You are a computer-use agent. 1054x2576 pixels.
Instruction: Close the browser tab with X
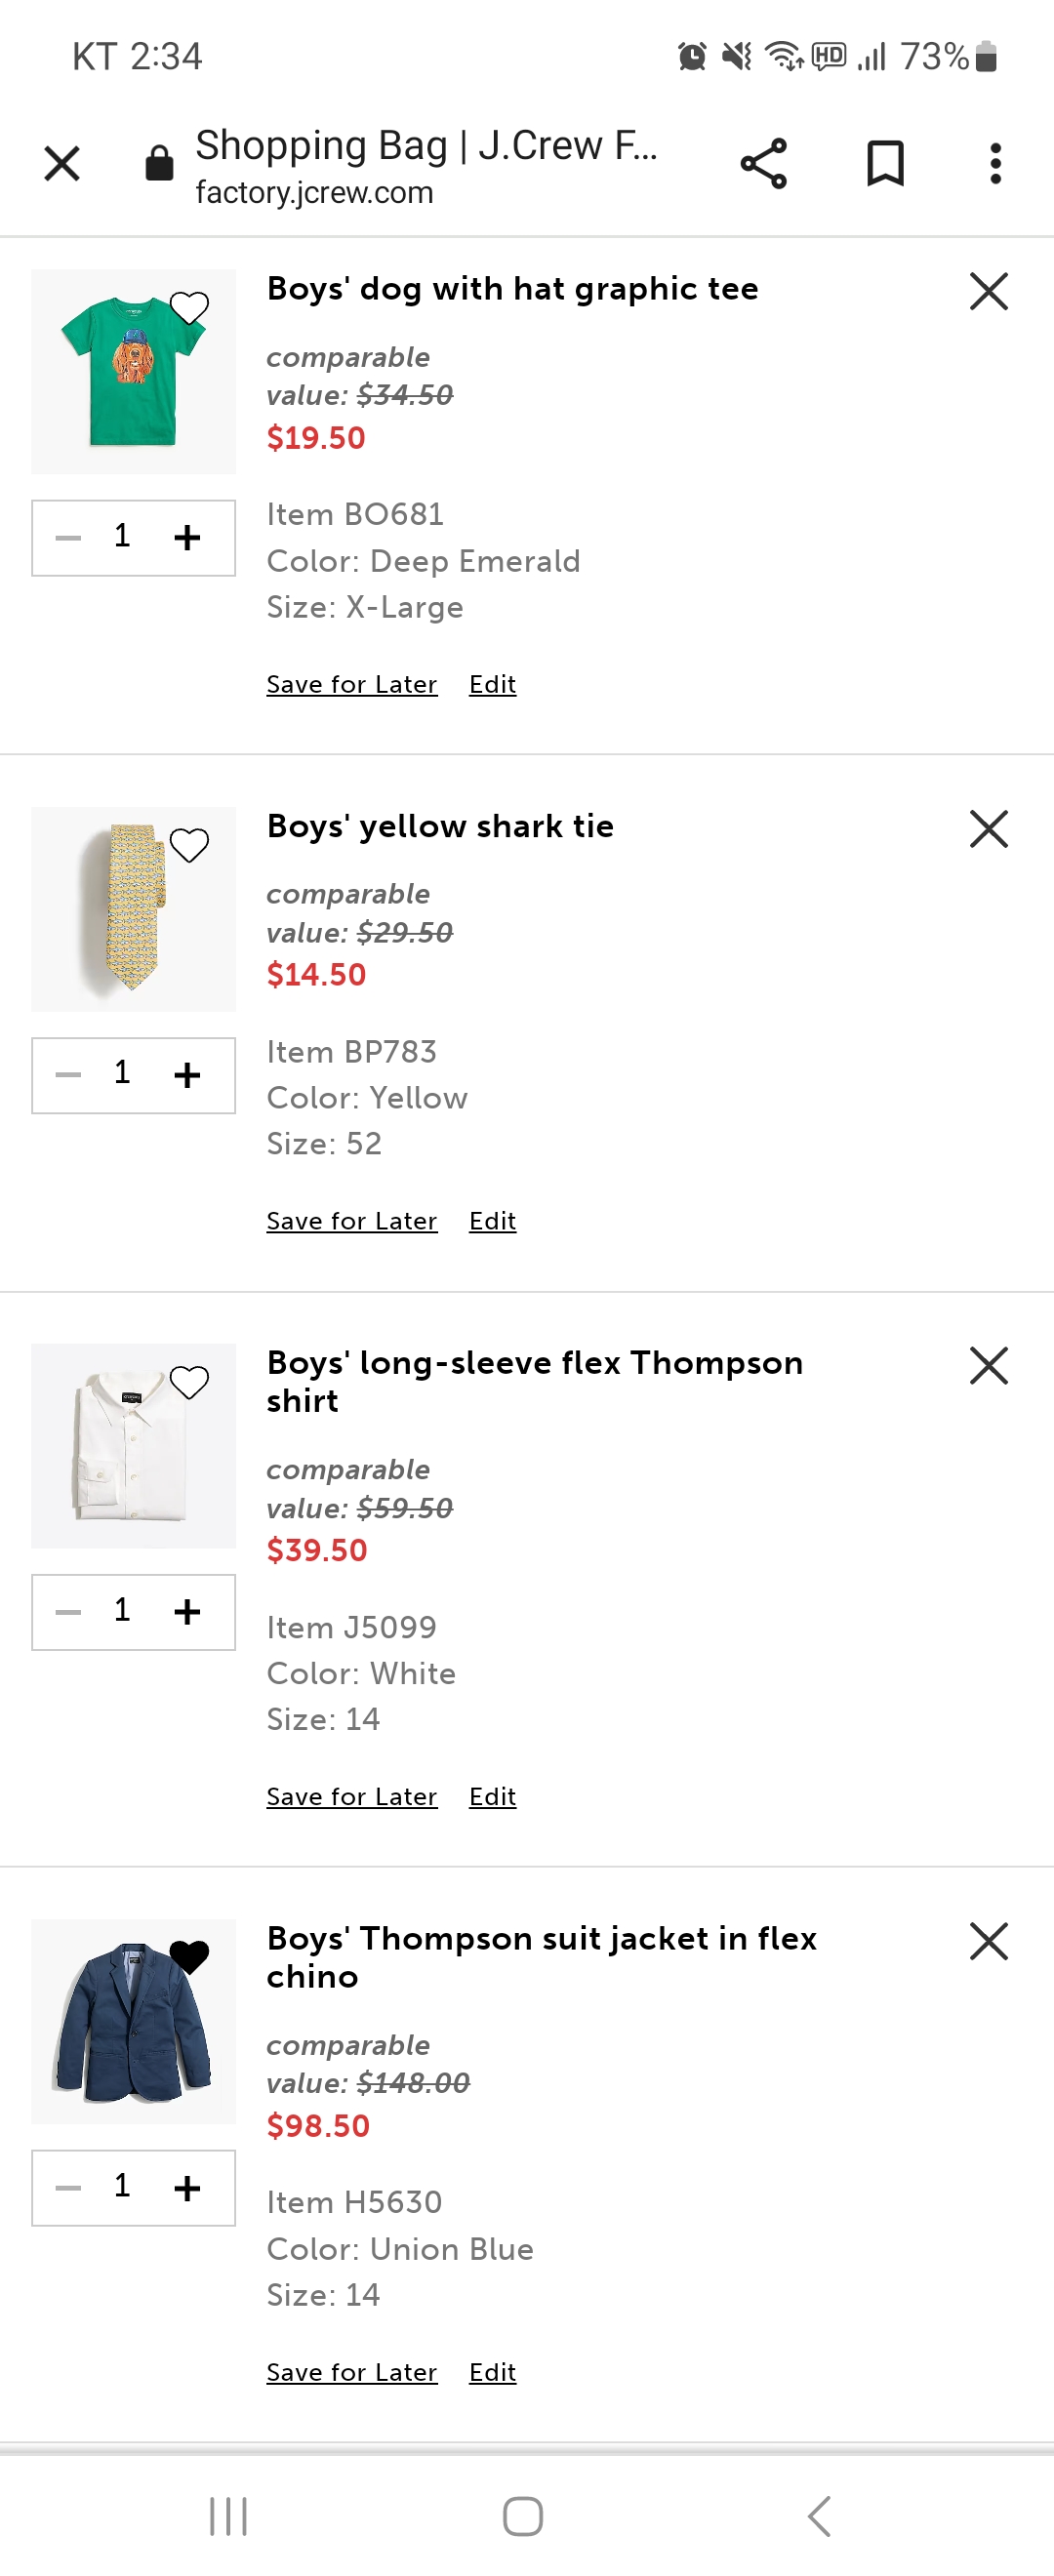62,164
